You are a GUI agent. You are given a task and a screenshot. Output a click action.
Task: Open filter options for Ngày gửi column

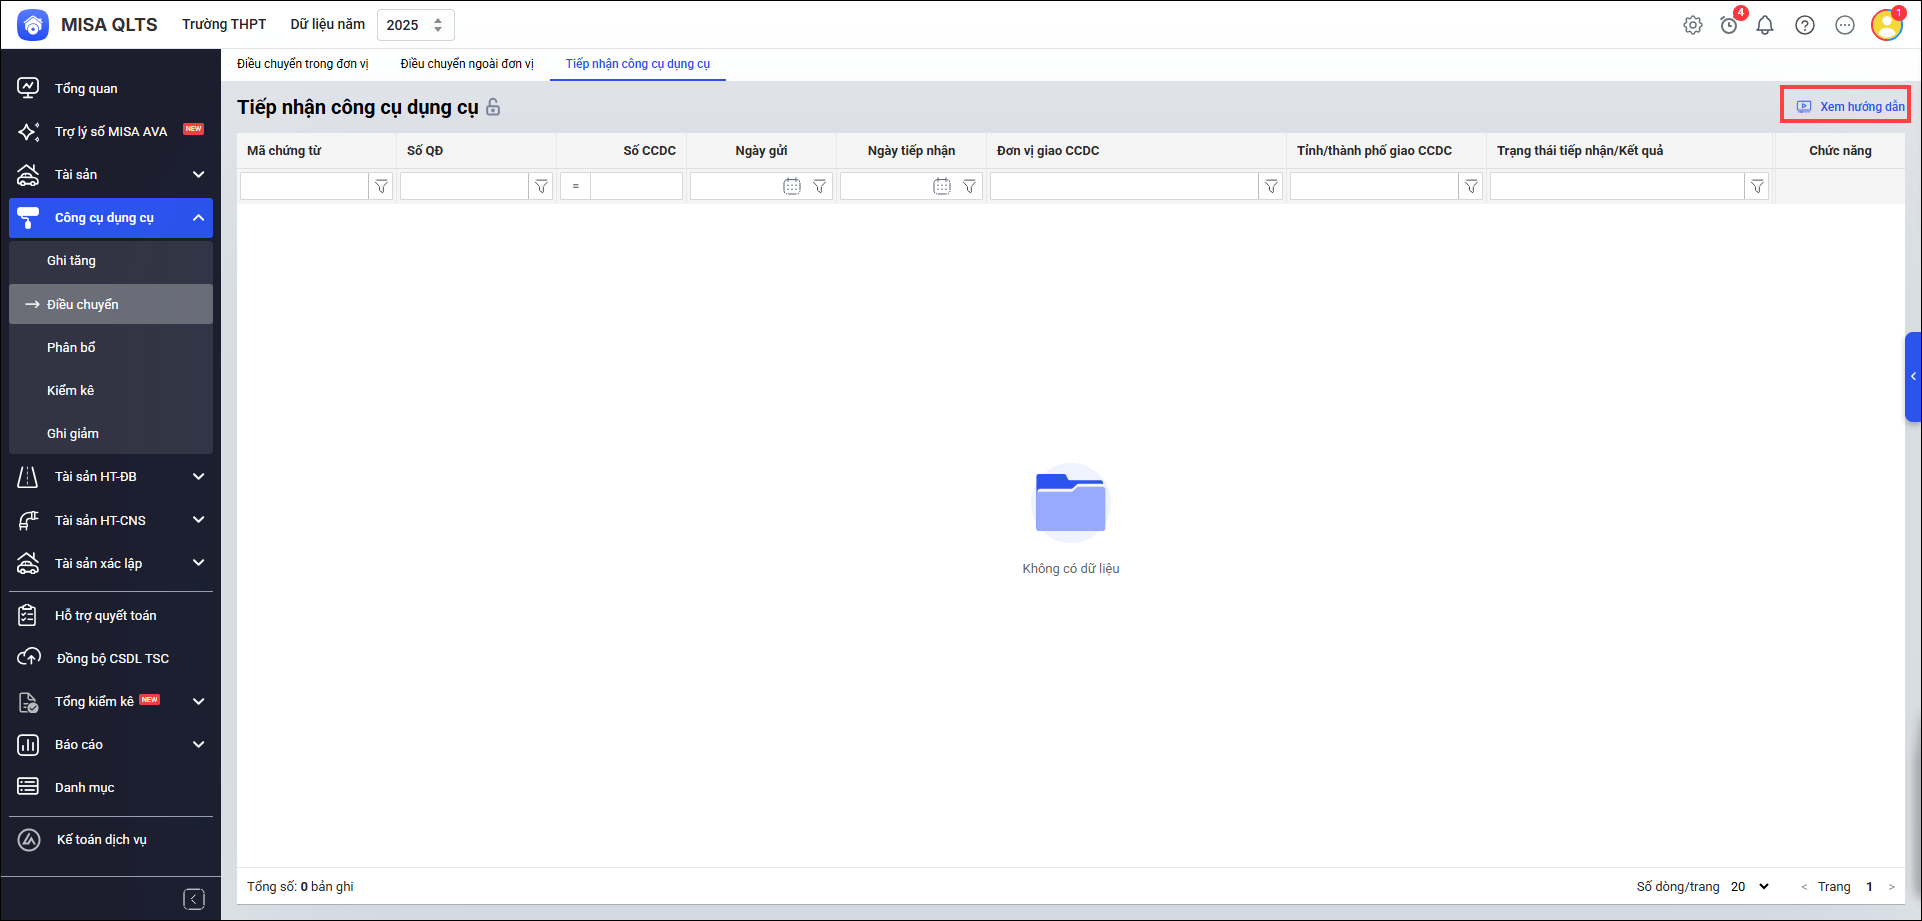(820, 186)
